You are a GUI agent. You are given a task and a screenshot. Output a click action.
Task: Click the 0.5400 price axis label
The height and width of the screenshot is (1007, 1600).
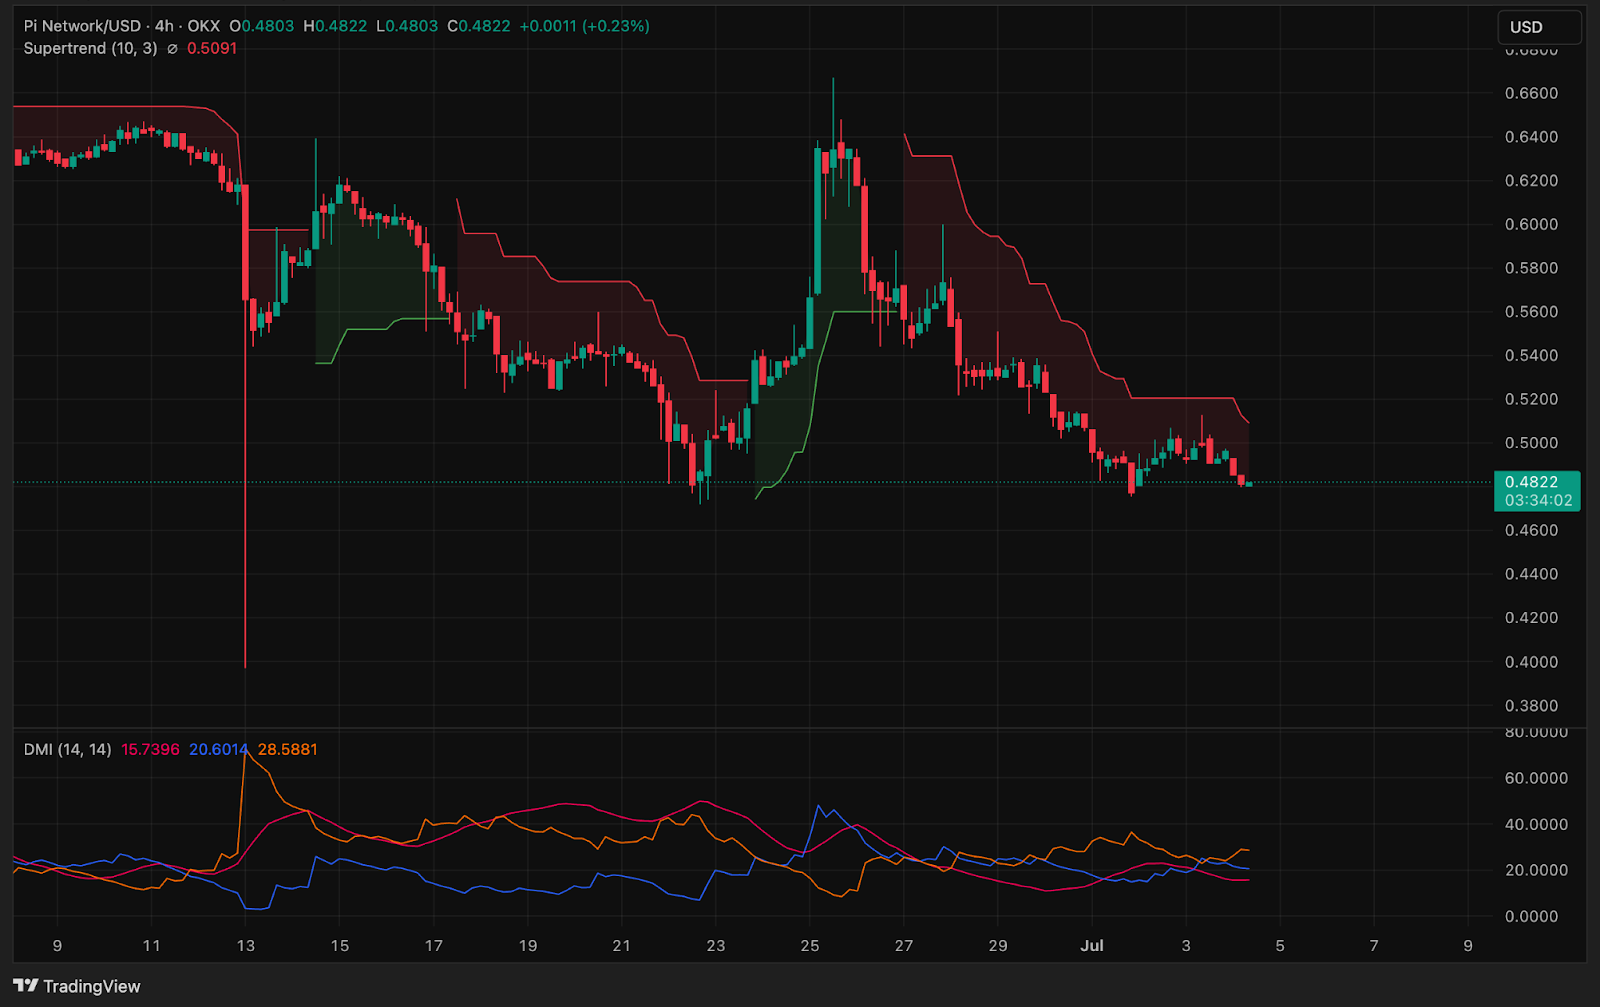point(1531,355)
